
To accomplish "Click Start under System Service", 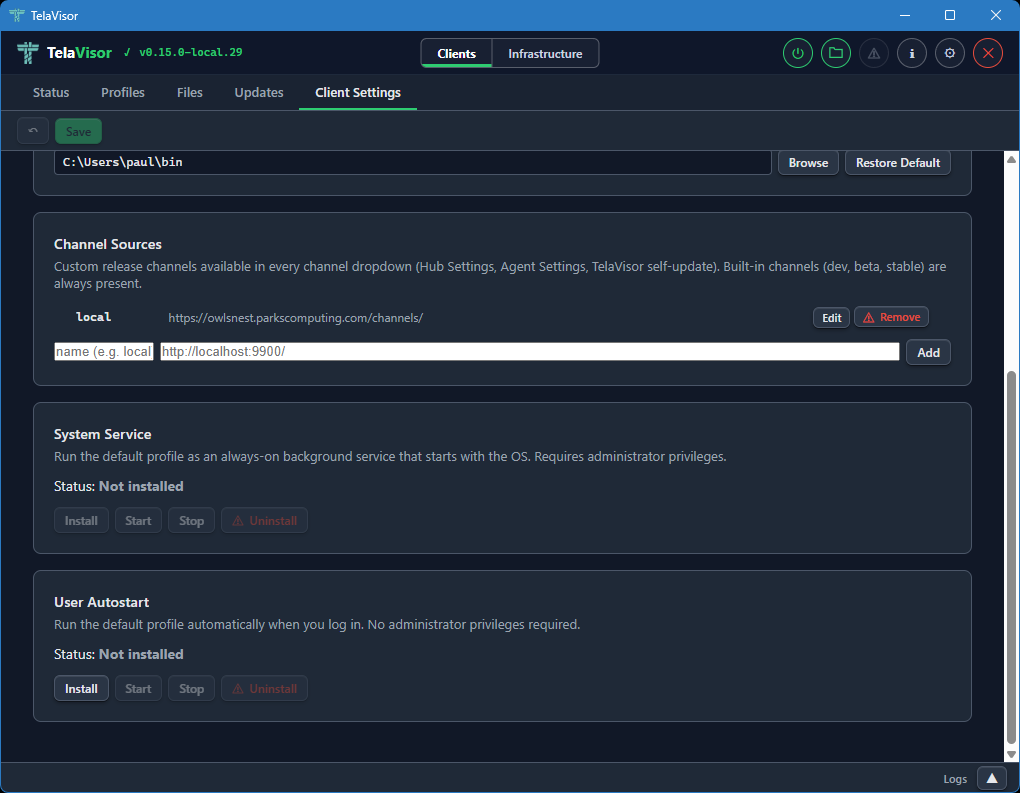I will pyautogui.click(x=138, y=520).
